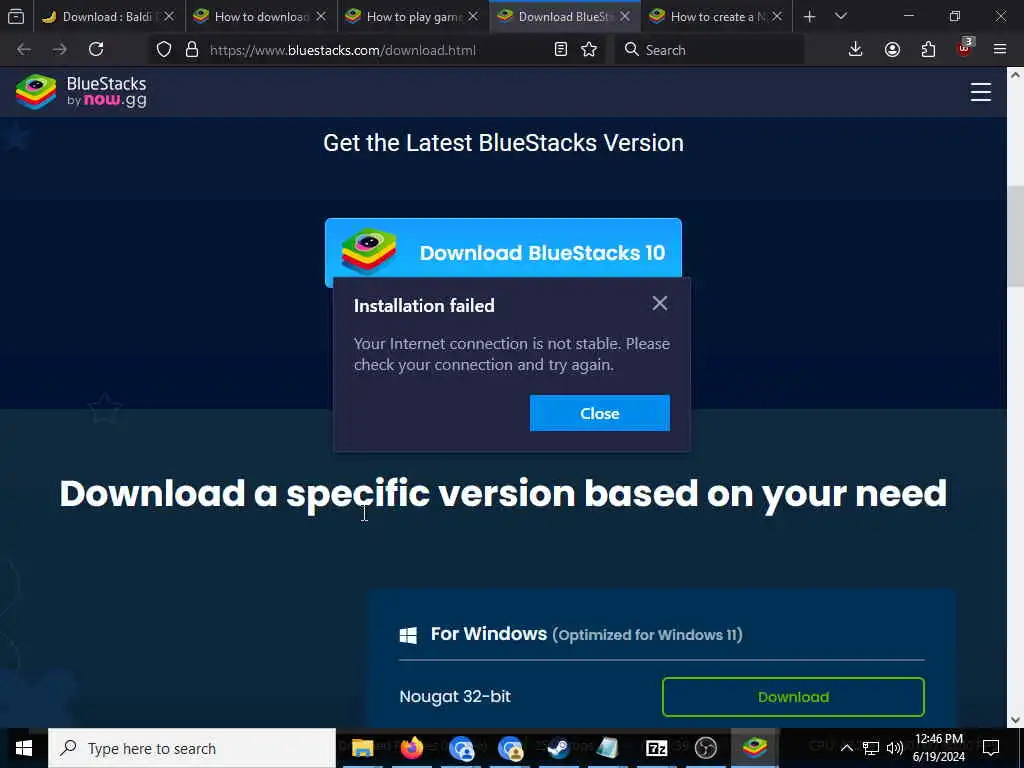Open the BlueStacks hamburger menu
Screen dimensions: 1024x768
coord(980,92)
